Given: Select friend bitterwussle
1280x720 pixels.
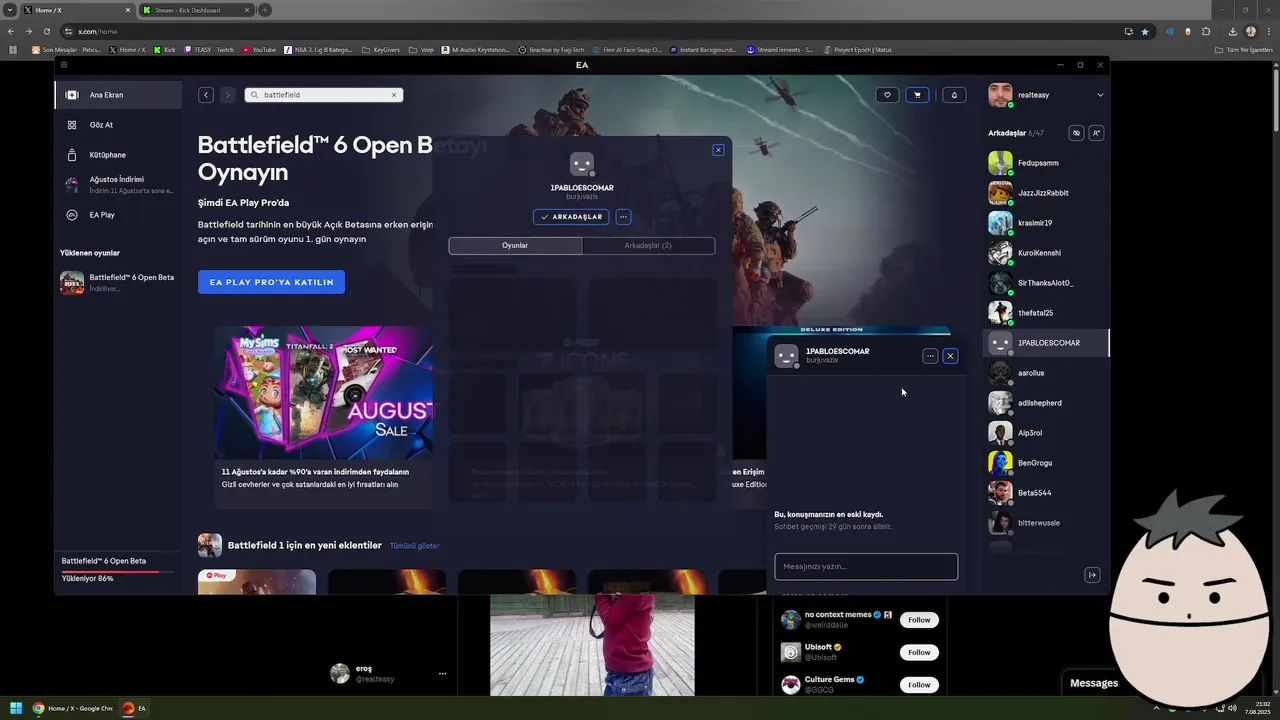Looking at the screenshot, I should [1045, 523].
